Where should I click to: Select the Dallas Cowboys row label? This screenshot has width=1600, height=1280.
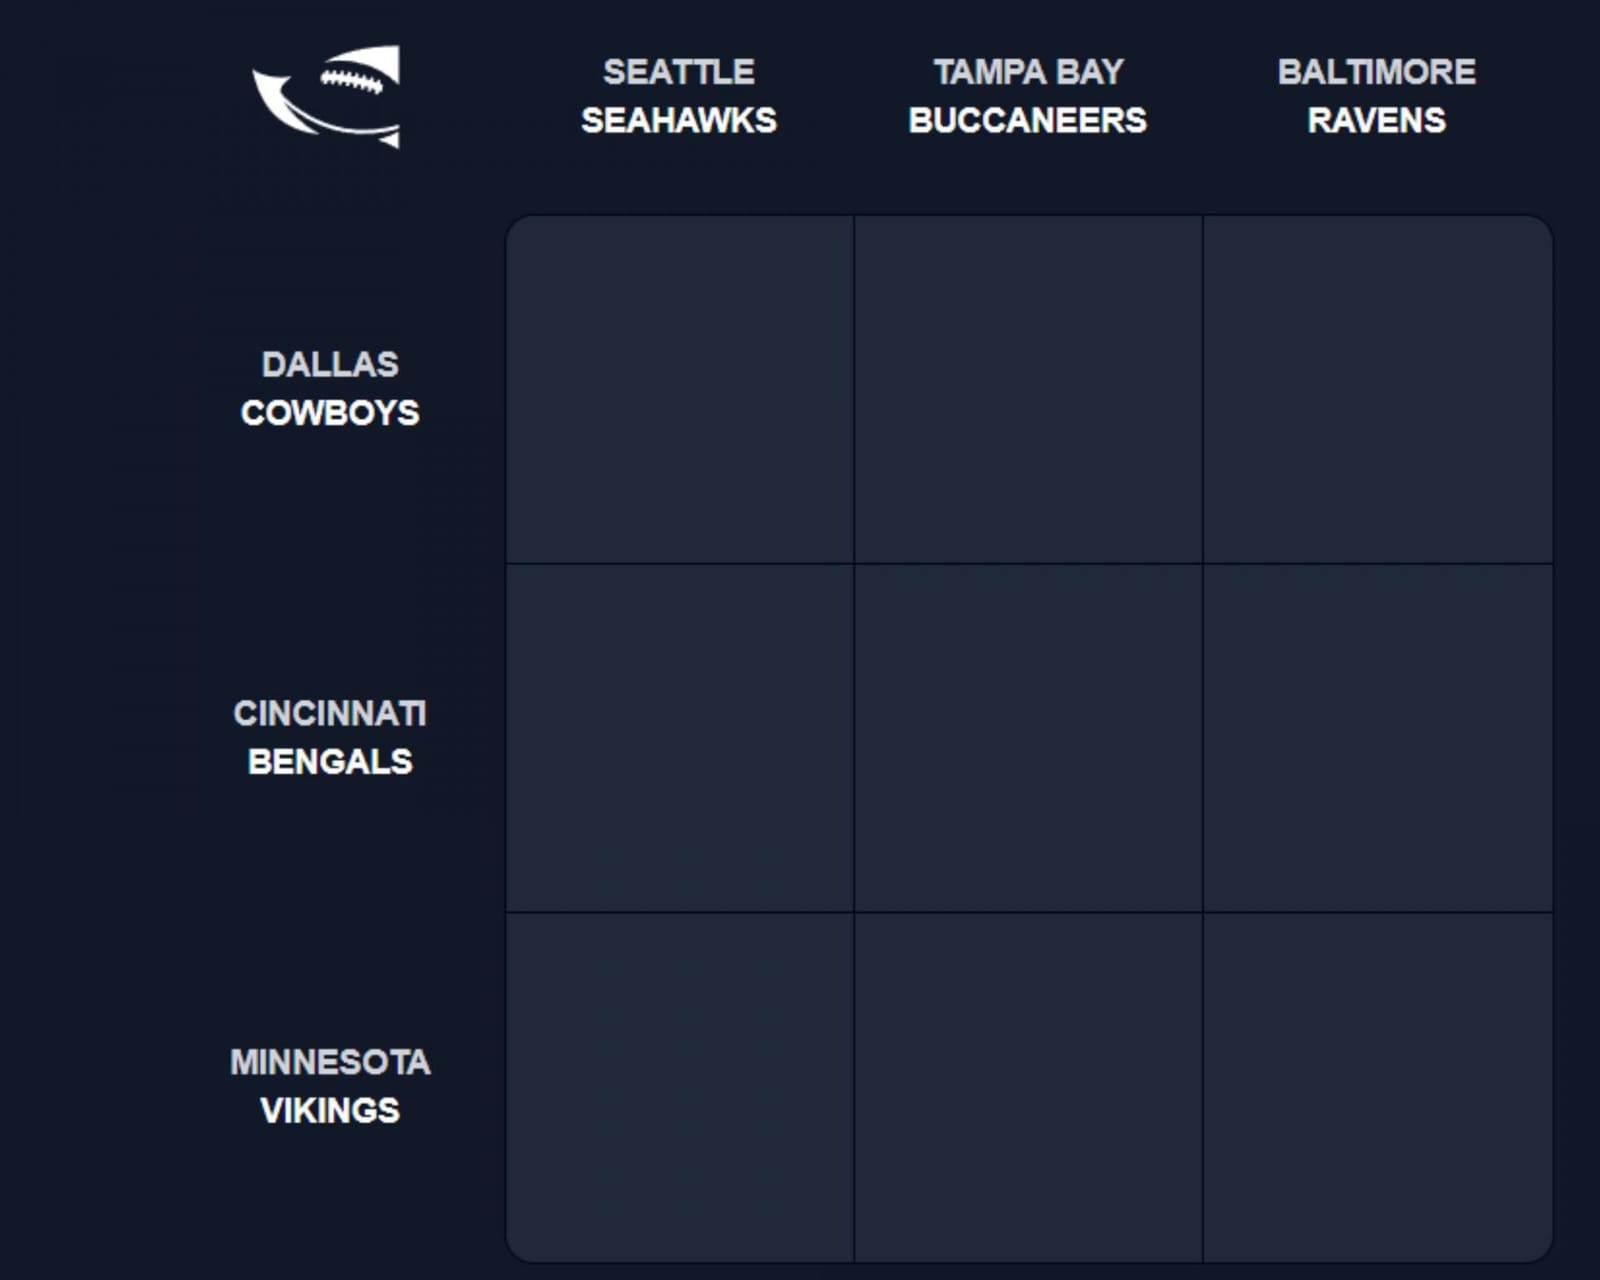click(x=330, y=388)
